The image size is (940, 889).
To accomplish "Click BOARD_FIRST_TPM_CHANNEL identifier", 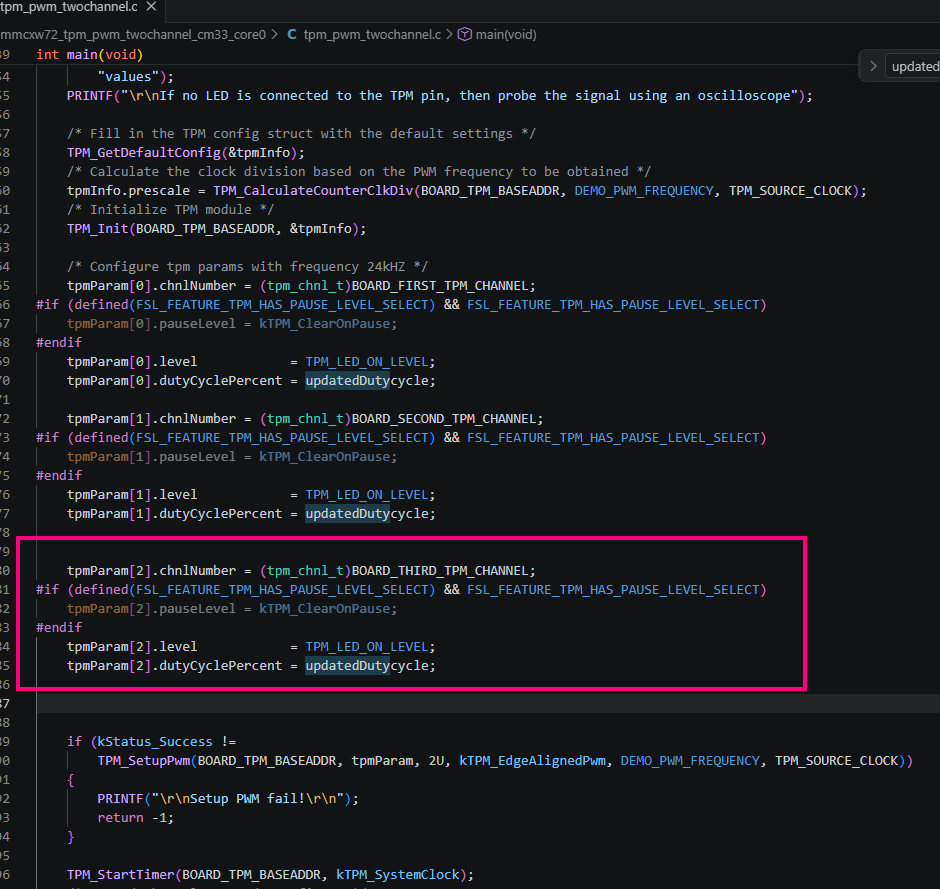I will pos(439,286).
